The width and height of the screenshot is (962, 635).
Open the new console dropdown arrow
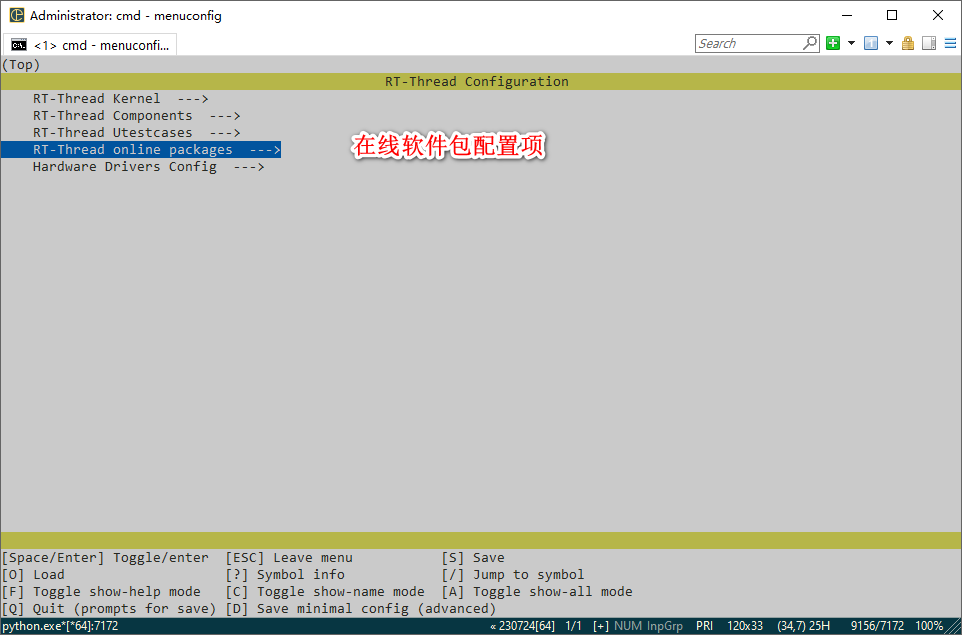pos(851,43)
